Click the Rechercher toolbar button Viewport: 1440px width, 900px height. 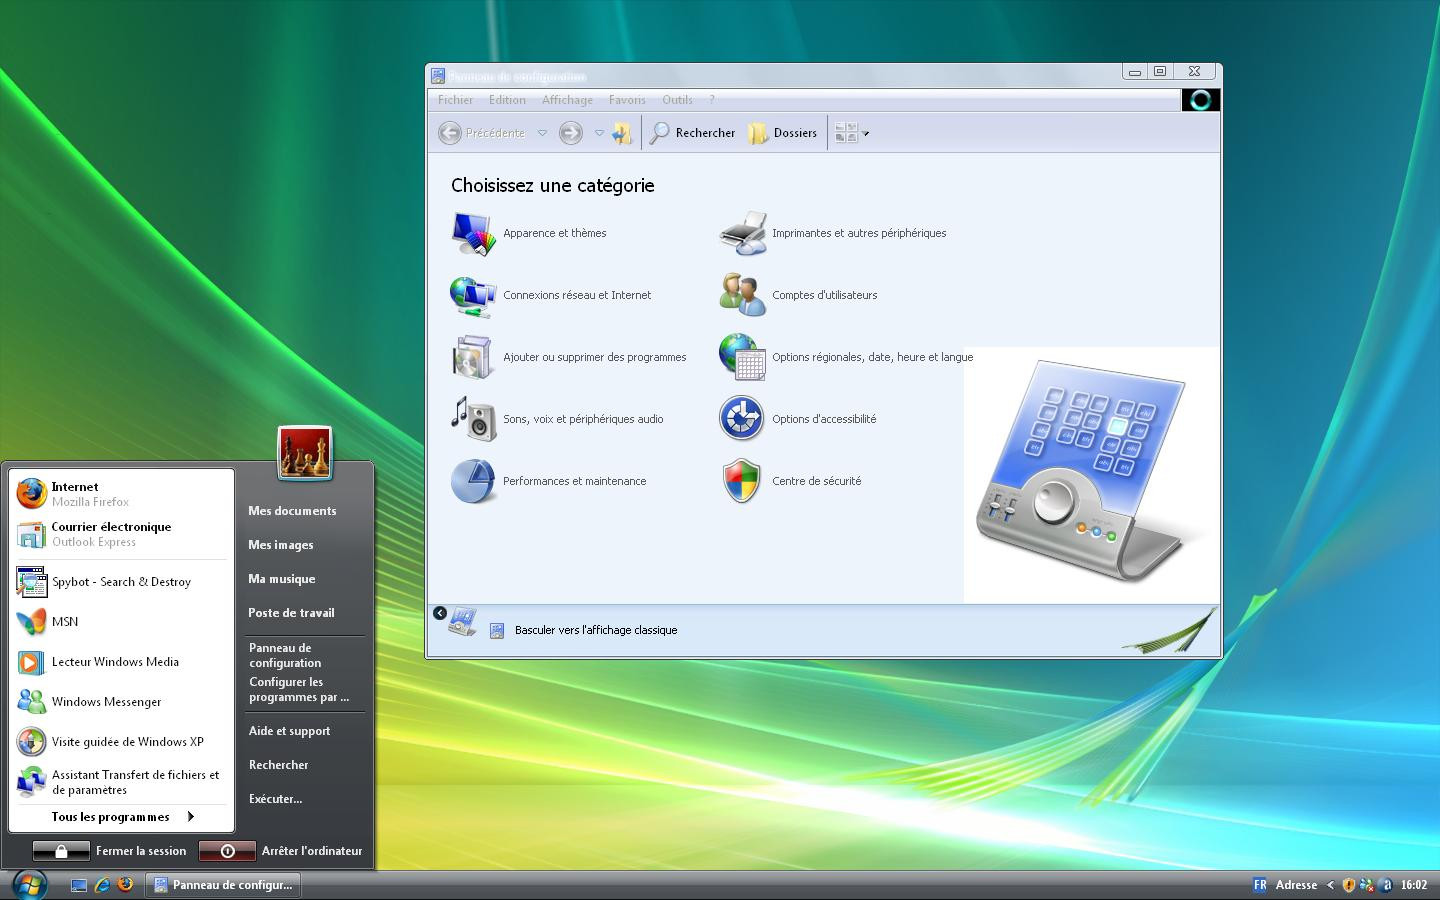[x=693, y=133]
